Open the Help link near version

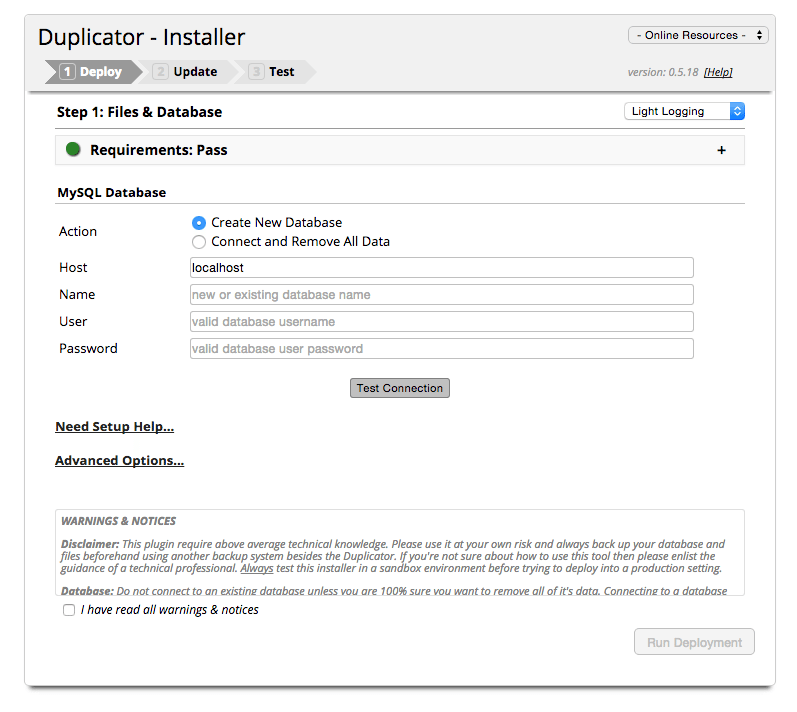click(x=718, y=73)
